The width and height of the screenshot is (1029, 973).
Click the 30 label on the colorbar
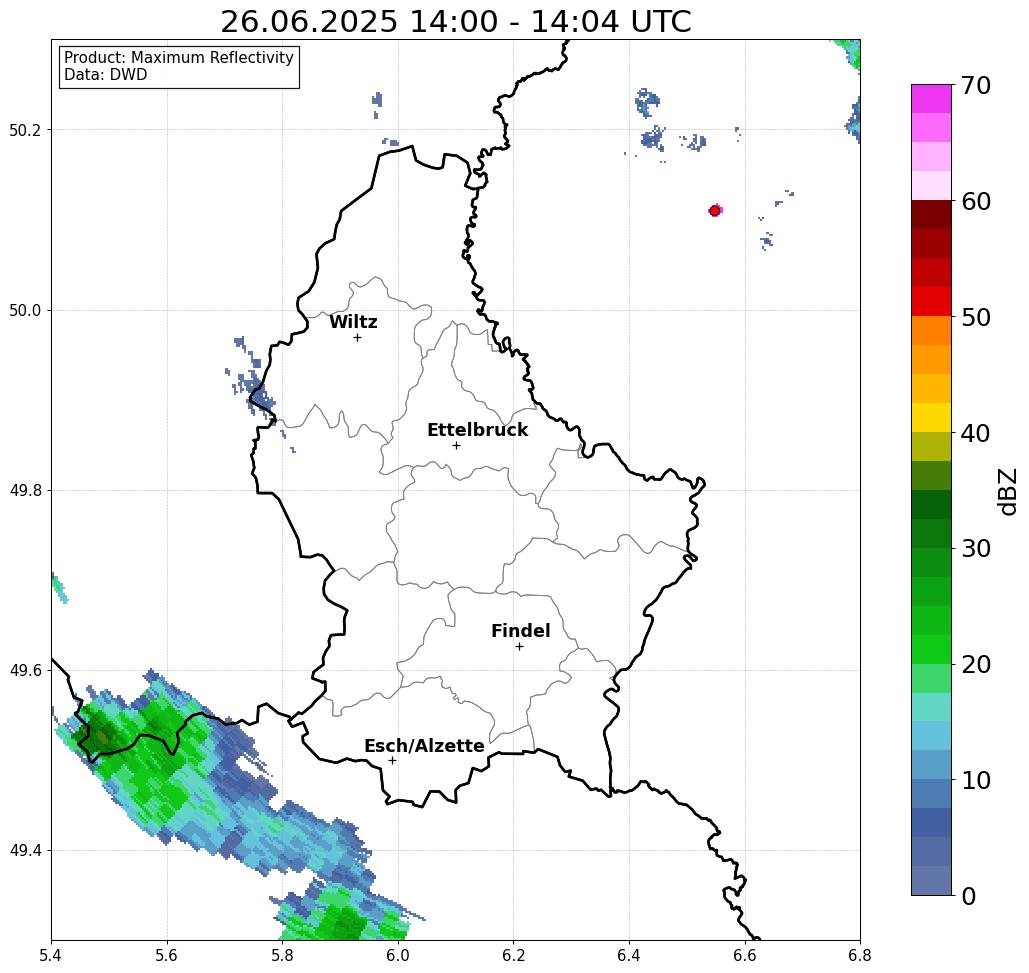pos(976,549)
